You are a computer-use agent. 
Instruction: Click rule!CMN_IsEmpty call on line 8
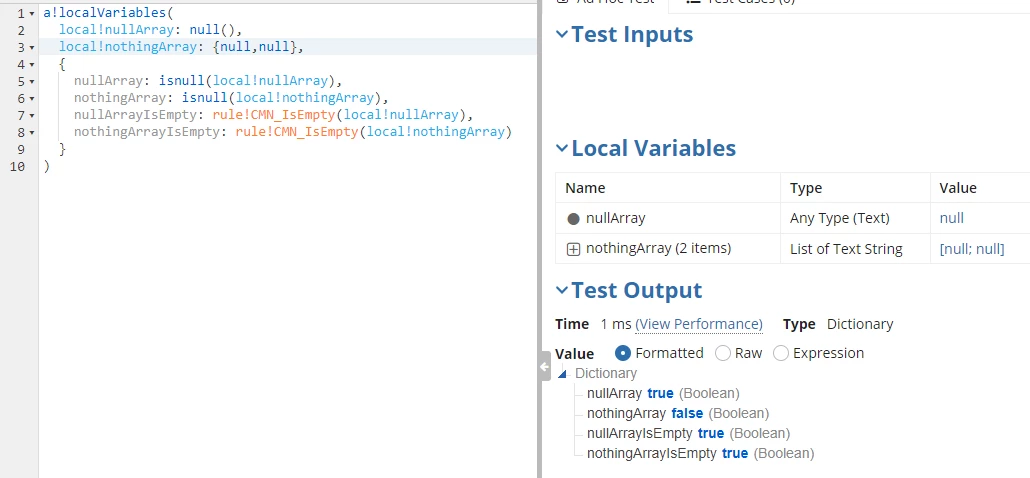297,133
